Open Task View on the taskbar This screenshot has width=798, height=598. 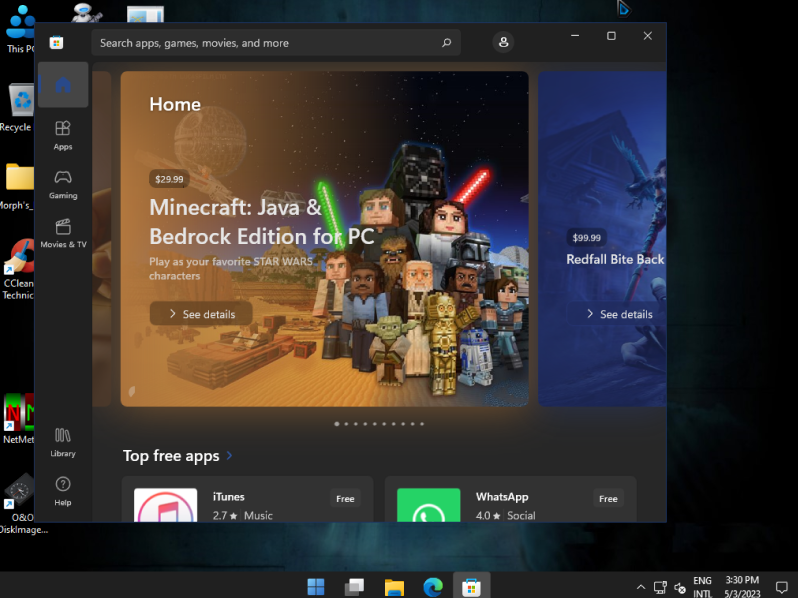tap(355, 586)
